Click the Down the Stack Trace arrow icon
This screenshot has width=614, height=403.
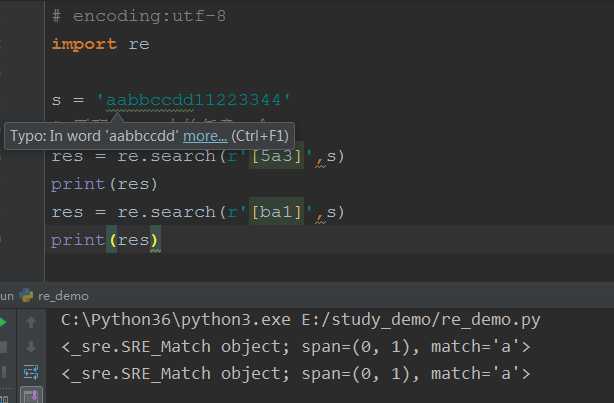tap(31, 347)
